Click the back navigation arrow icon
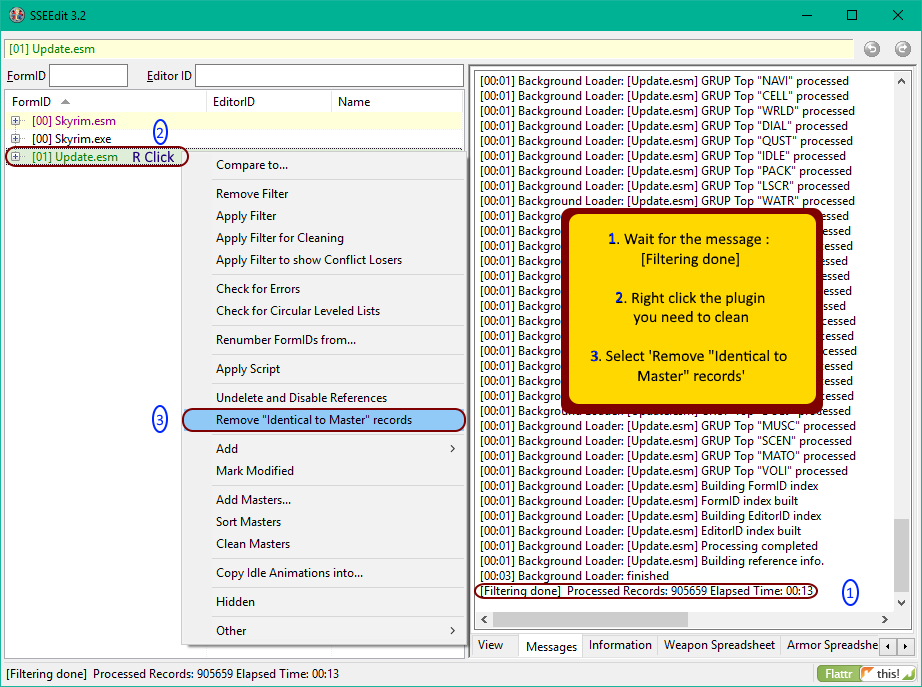The height and width of the screenshot is (687, 922). coord(871,49)
